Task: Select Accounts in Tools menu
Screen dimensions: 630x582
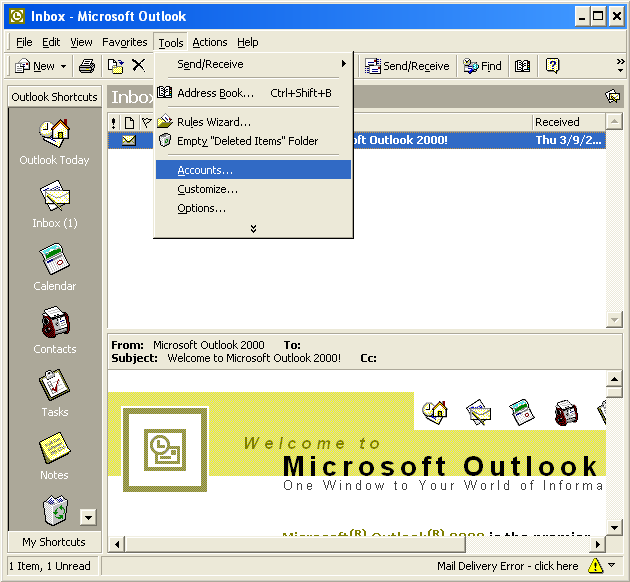Action: [x=253, y=170]
